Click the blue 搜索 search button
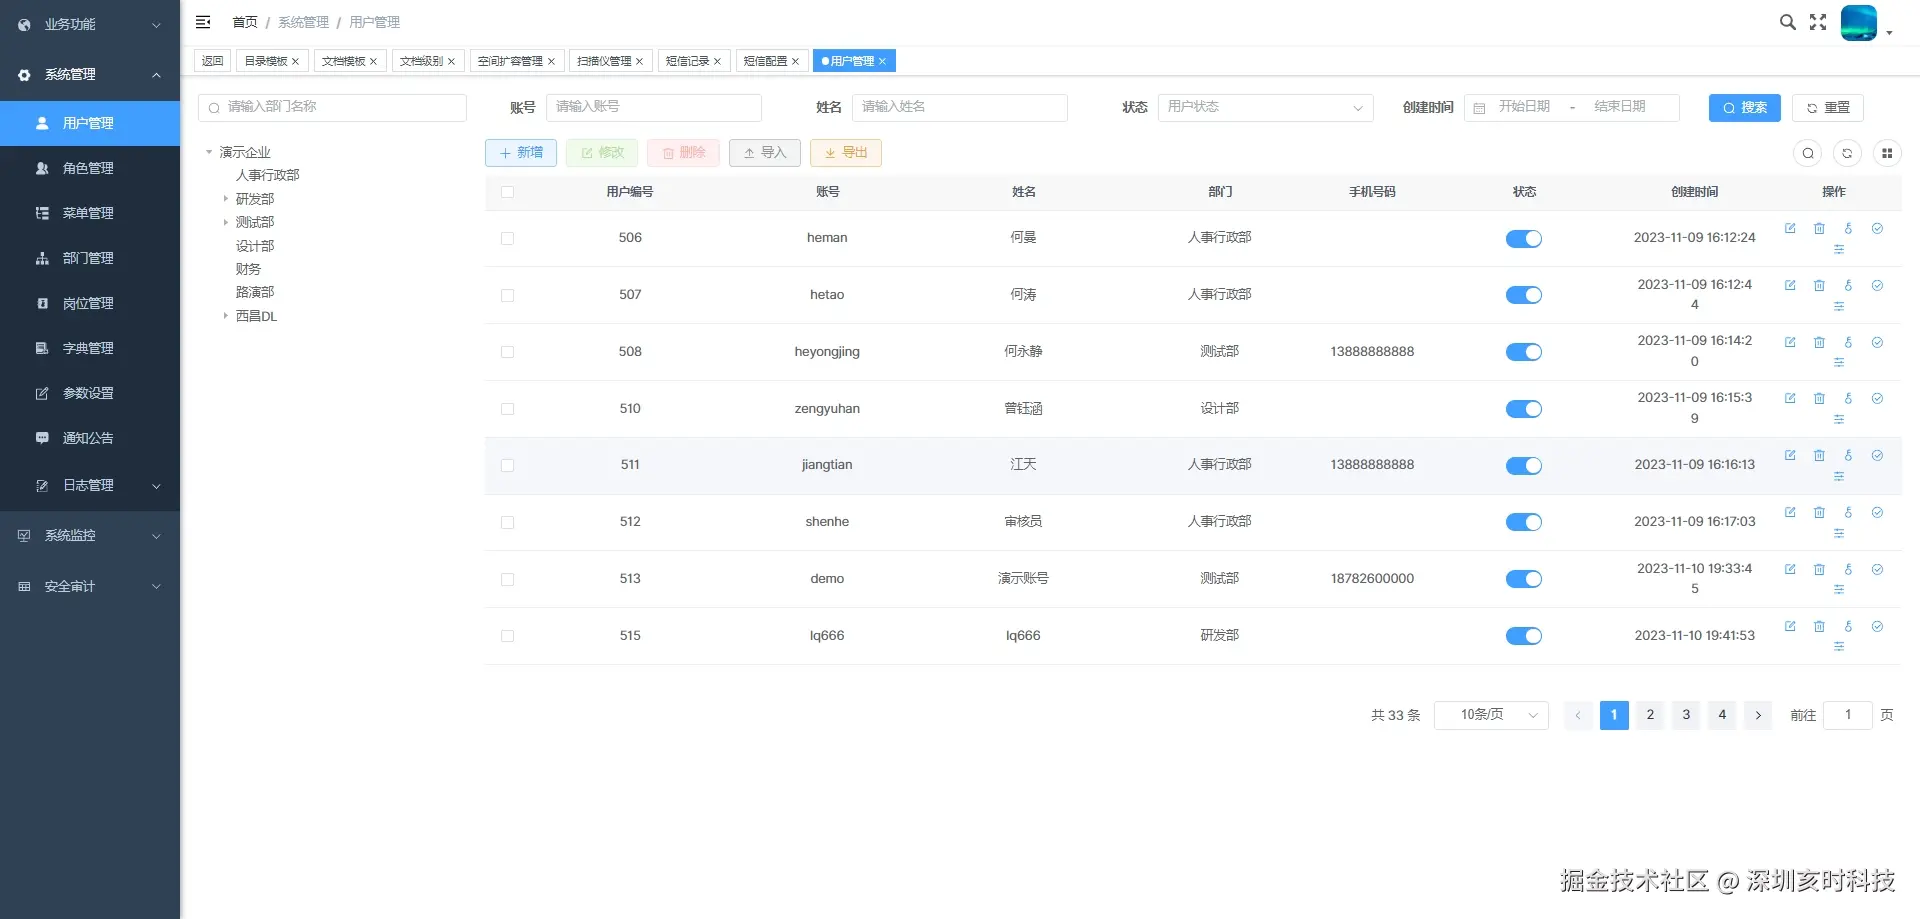1920x919 pixels. point(1744,108)
